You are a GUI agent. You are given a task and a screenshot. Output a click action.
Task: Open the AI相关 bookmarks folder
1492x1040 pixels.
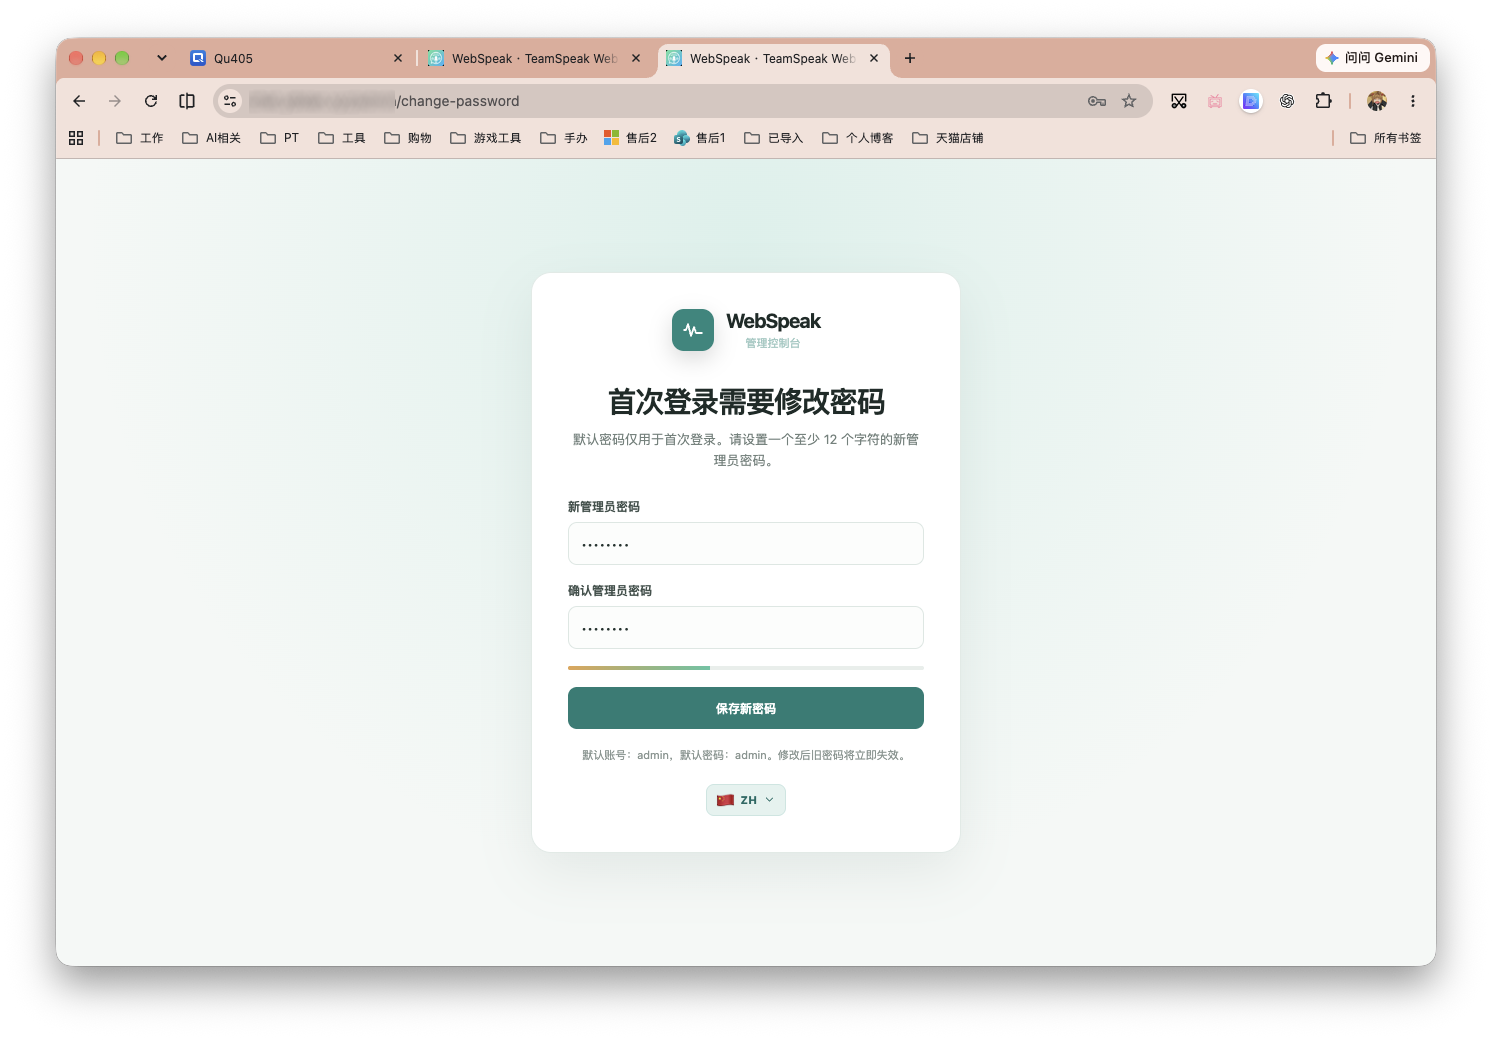[211, 138]
